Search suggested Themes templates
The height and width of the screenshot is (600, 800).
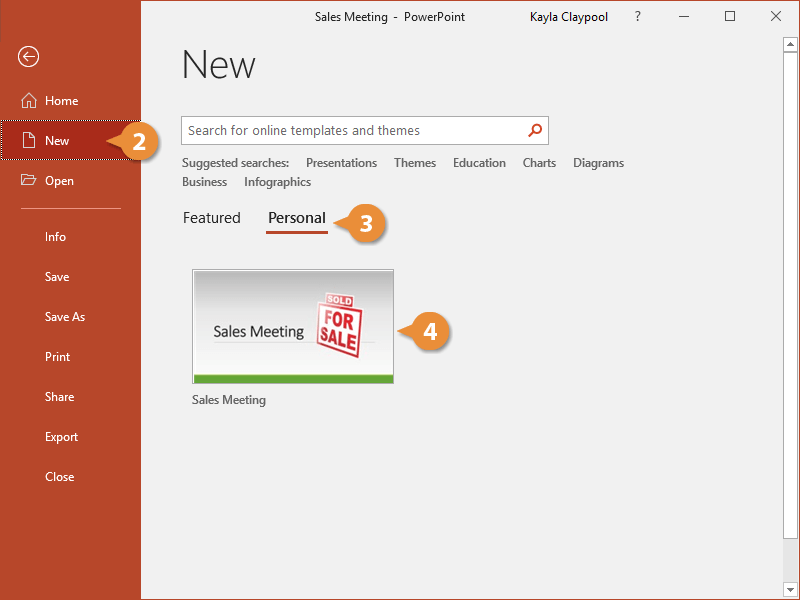click(x=414, y=163)
